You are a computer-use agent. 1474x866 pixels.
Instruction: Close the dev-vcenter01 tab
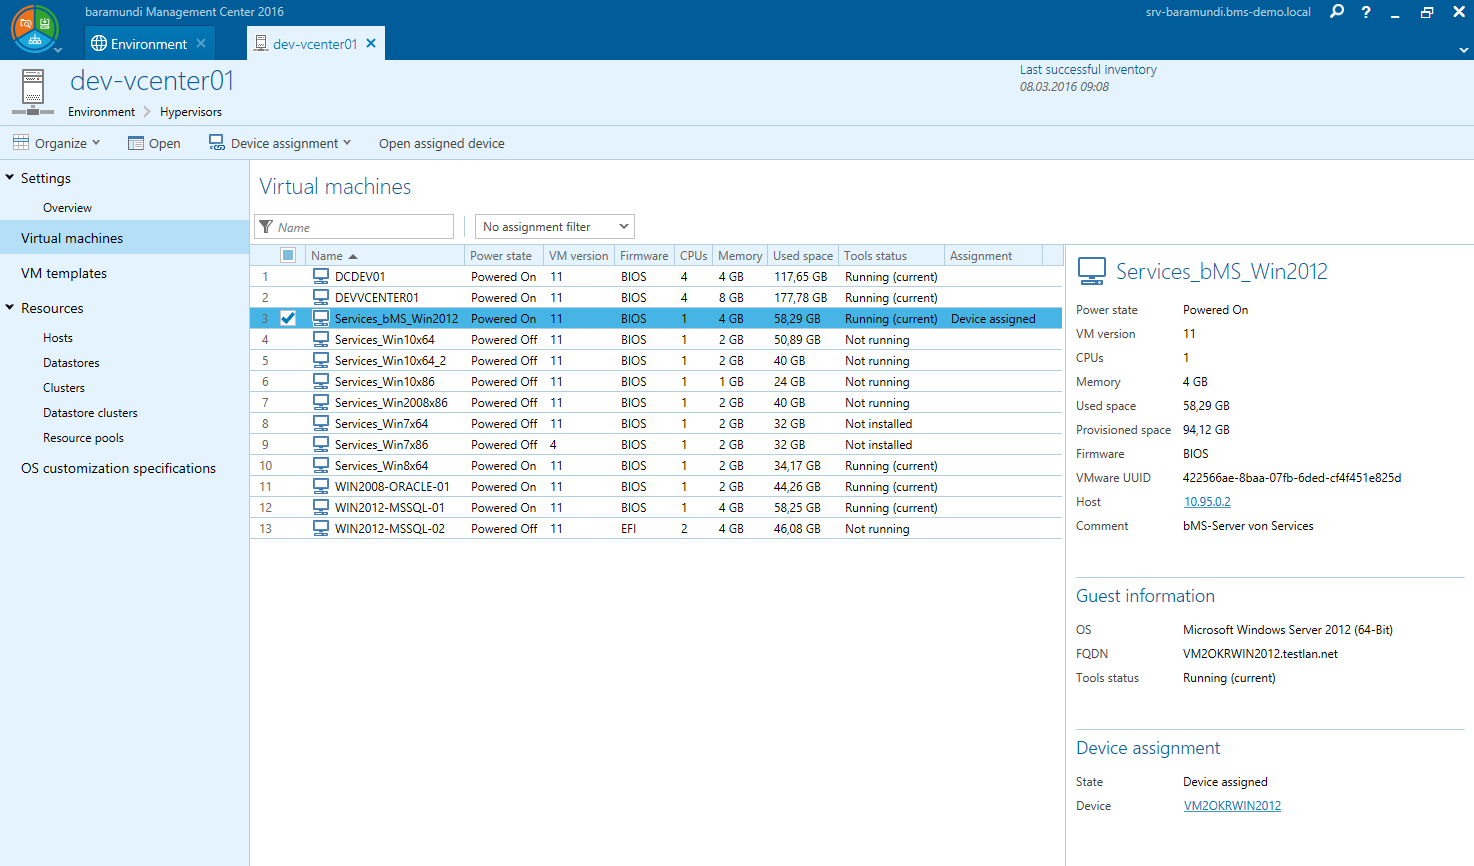371,43
